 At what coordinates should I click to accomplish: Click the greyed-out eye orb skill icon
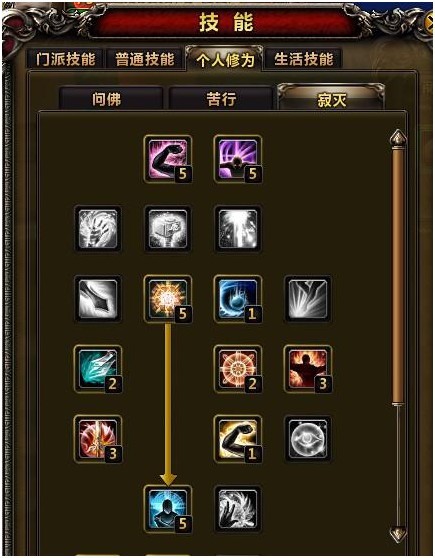tap(308, 439)
